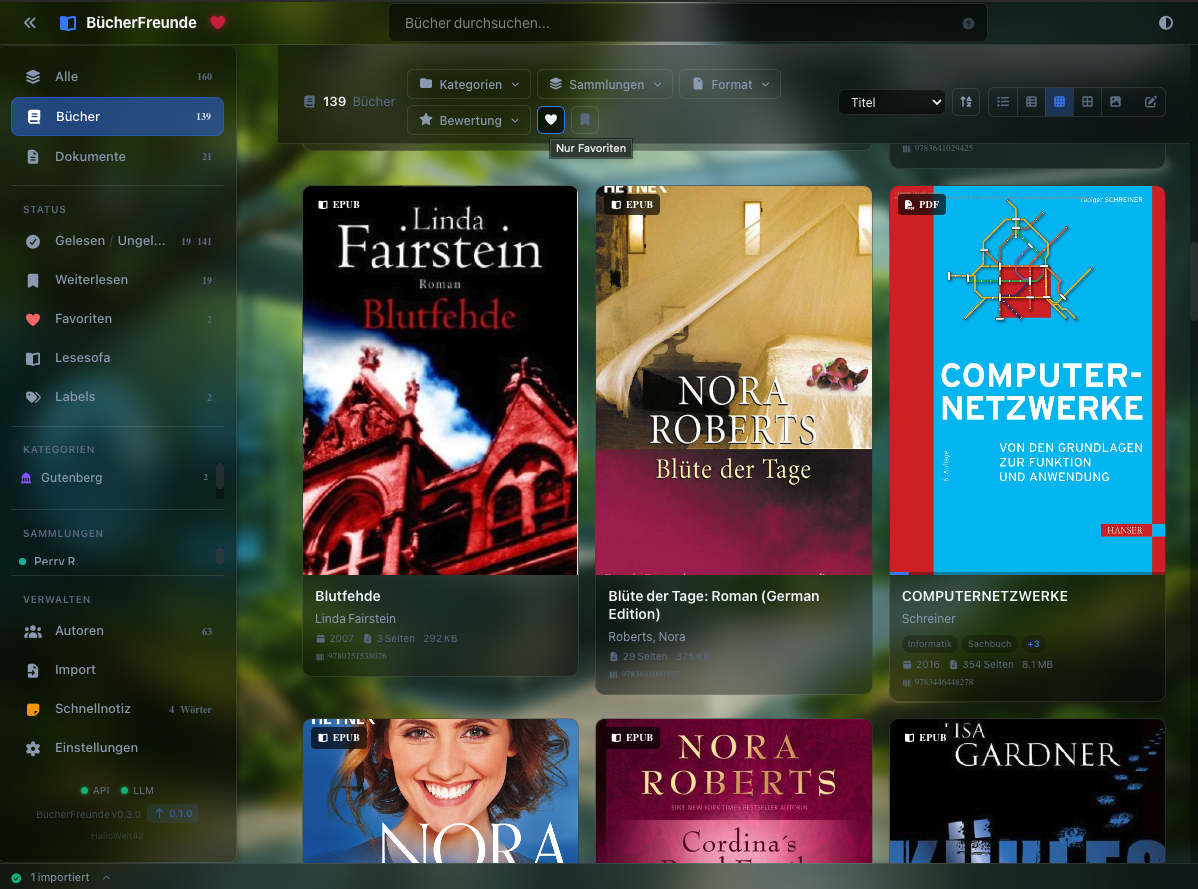Screen dimensions: 1198x889
Task: Click 'COMPUTERNETZWERKE' title text
Action: click(985, 596)
